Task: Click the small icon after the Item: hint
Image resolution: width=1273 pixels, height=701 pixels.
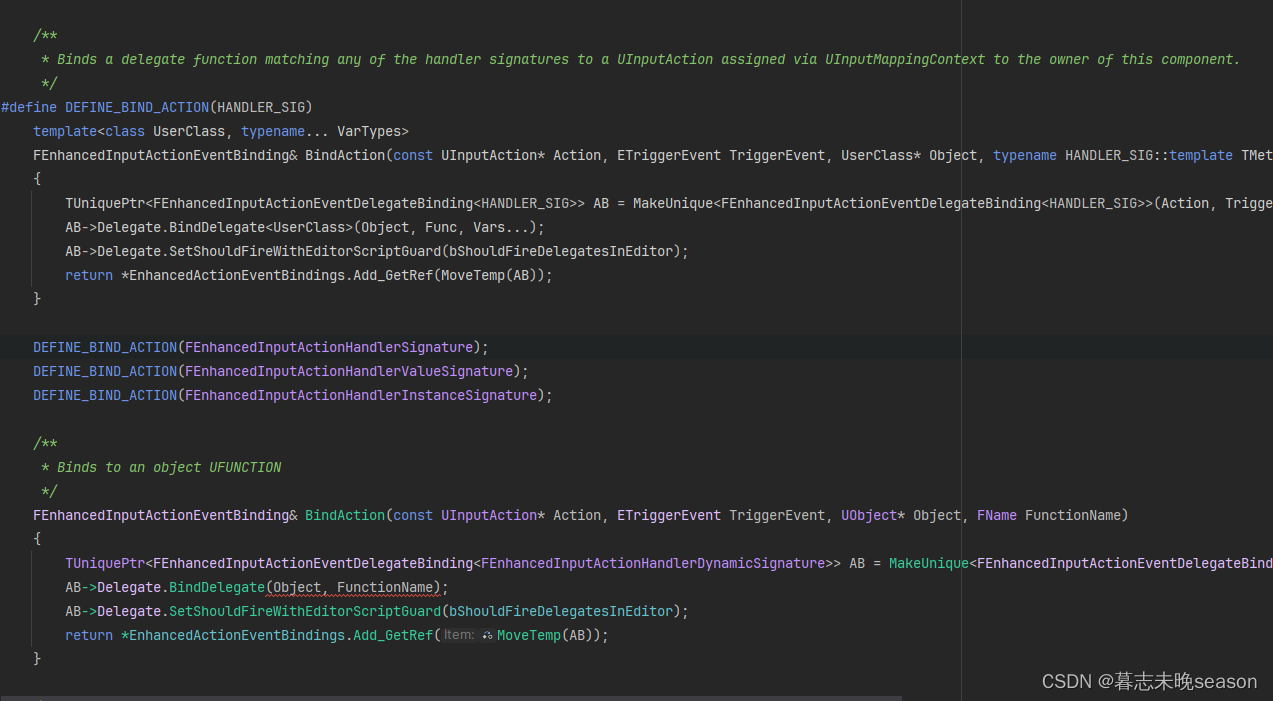Action: click(488, 635)
